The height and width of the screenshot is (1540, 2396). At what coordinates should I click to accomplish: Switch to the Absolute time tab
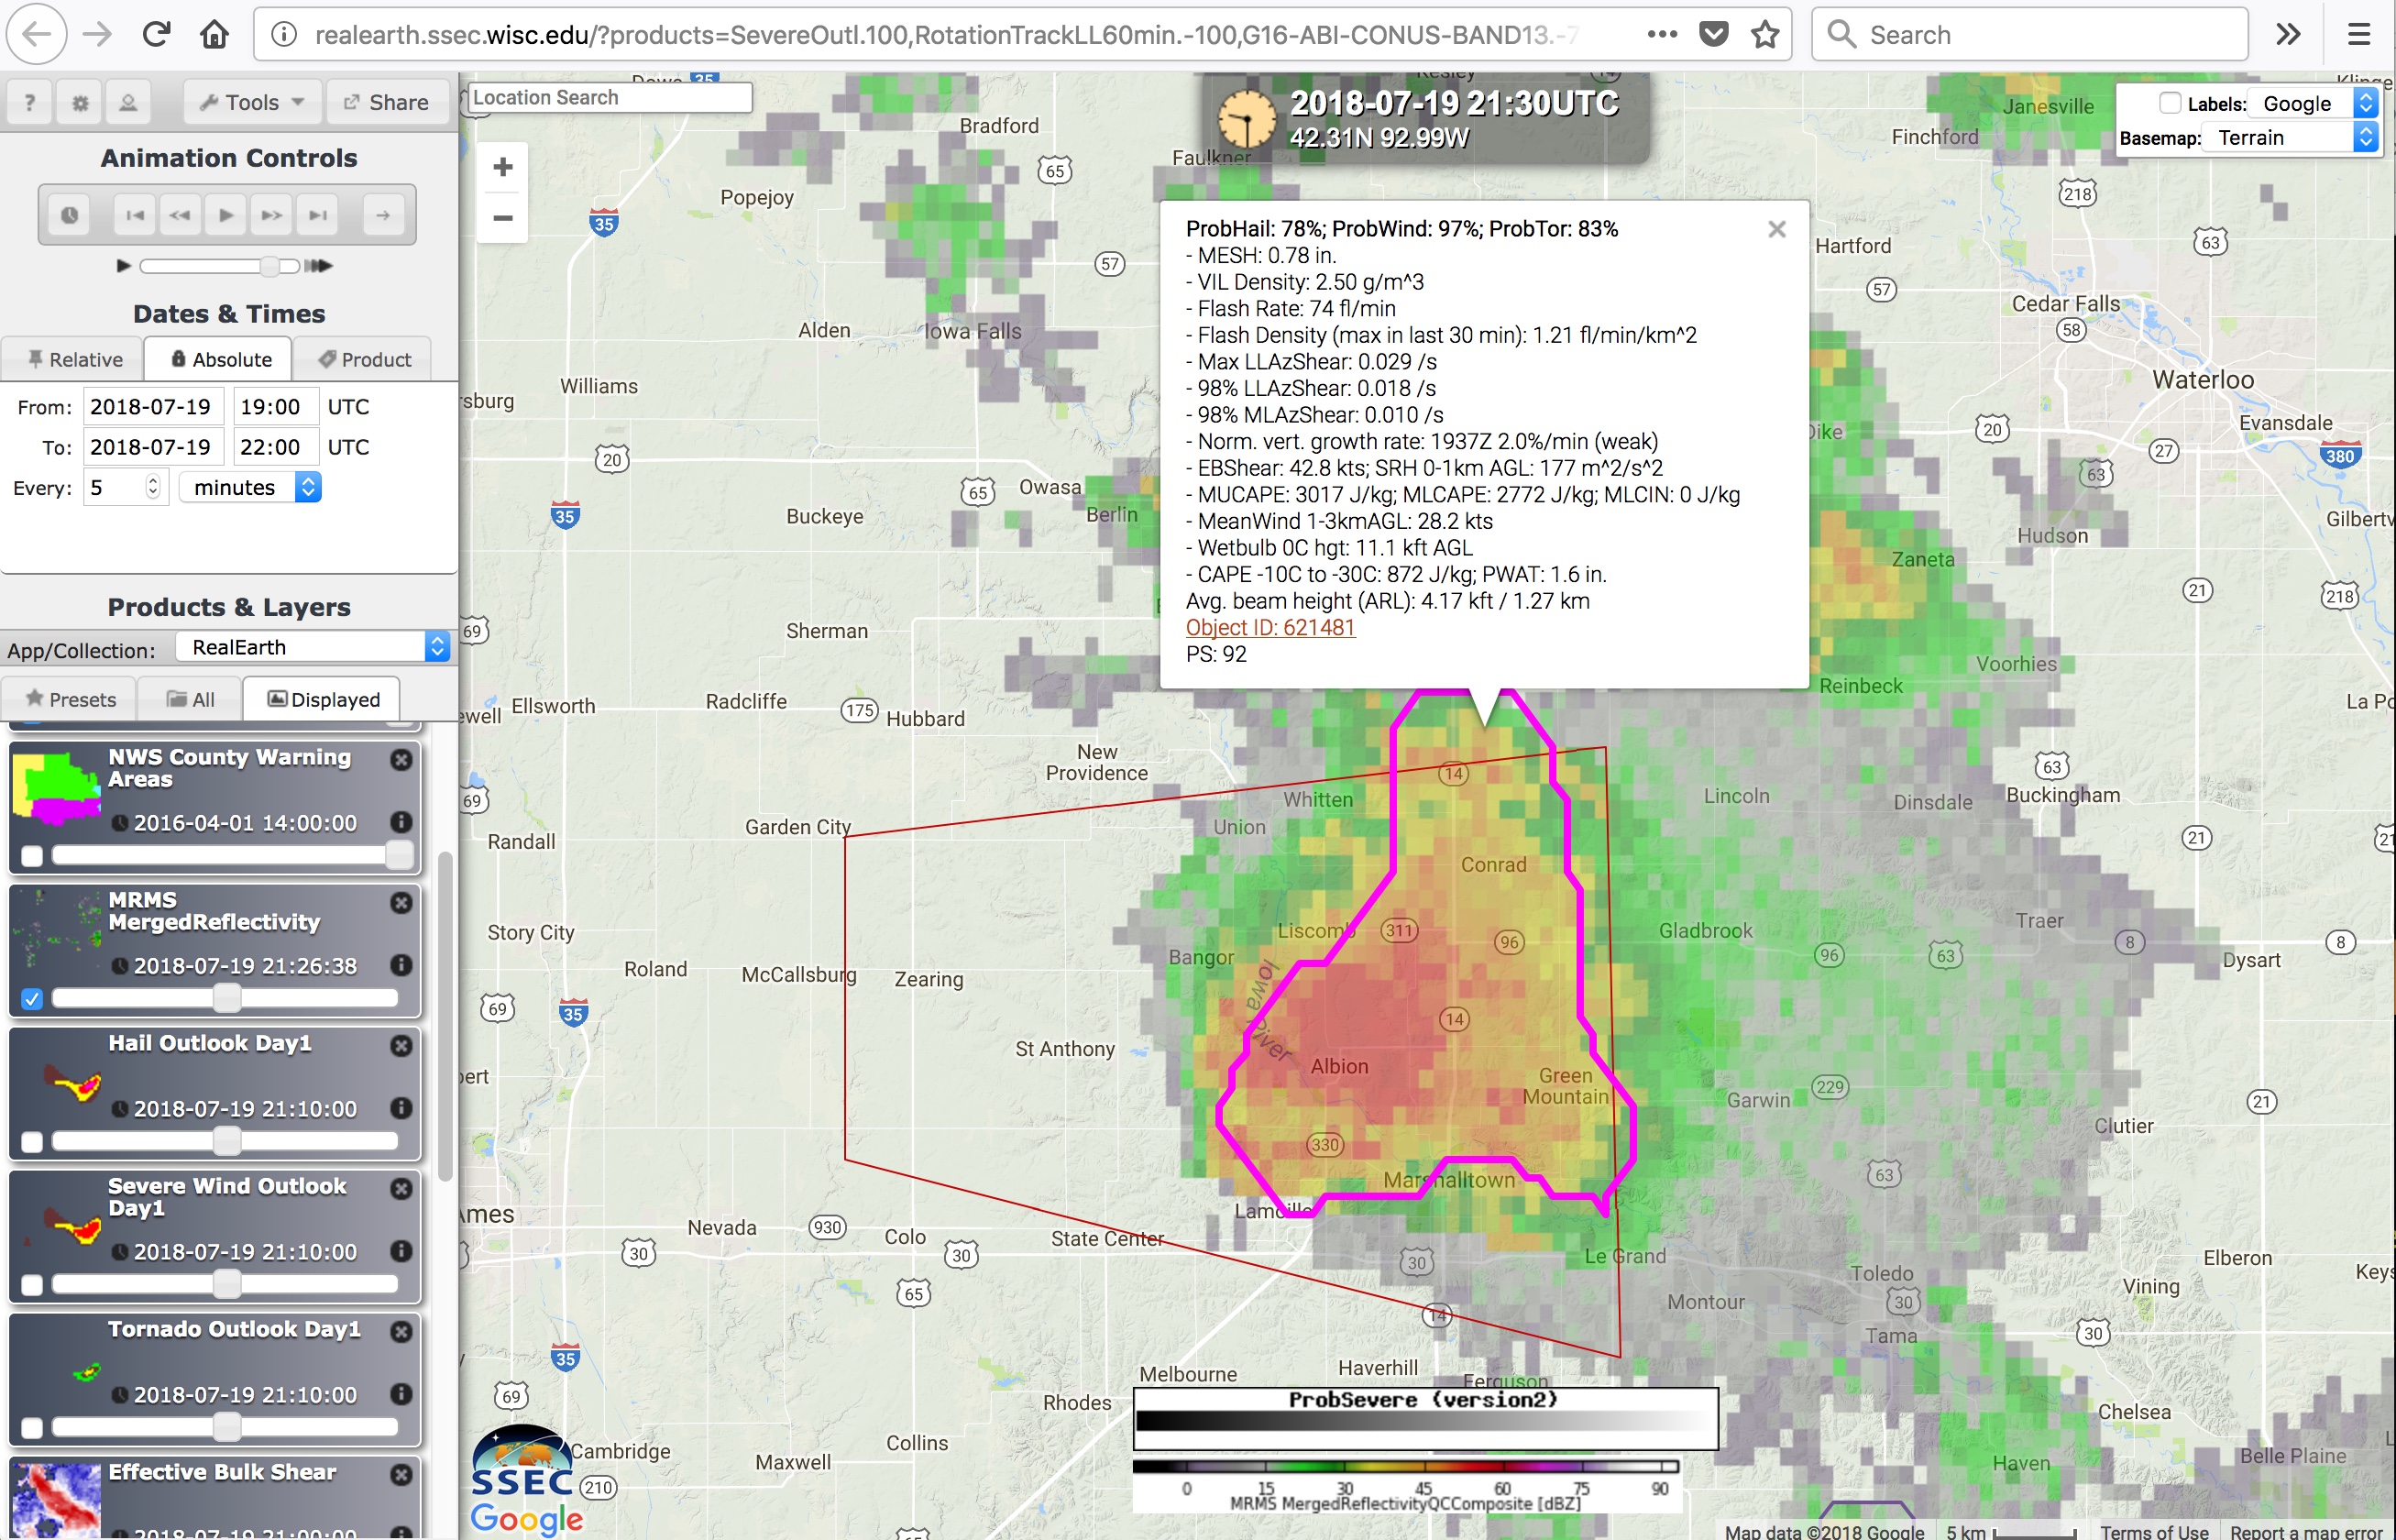click(x=219, y=359)
